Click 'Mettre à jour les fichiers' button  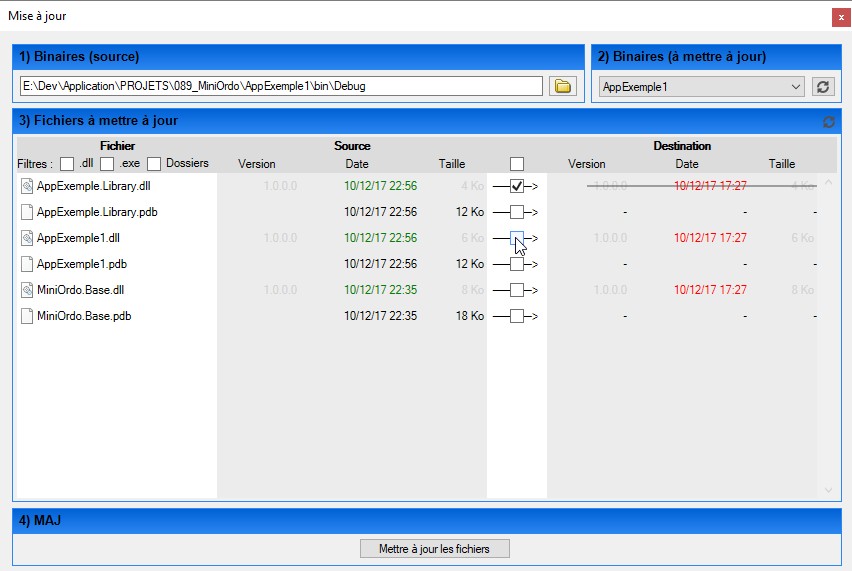[x=434, y=549]
